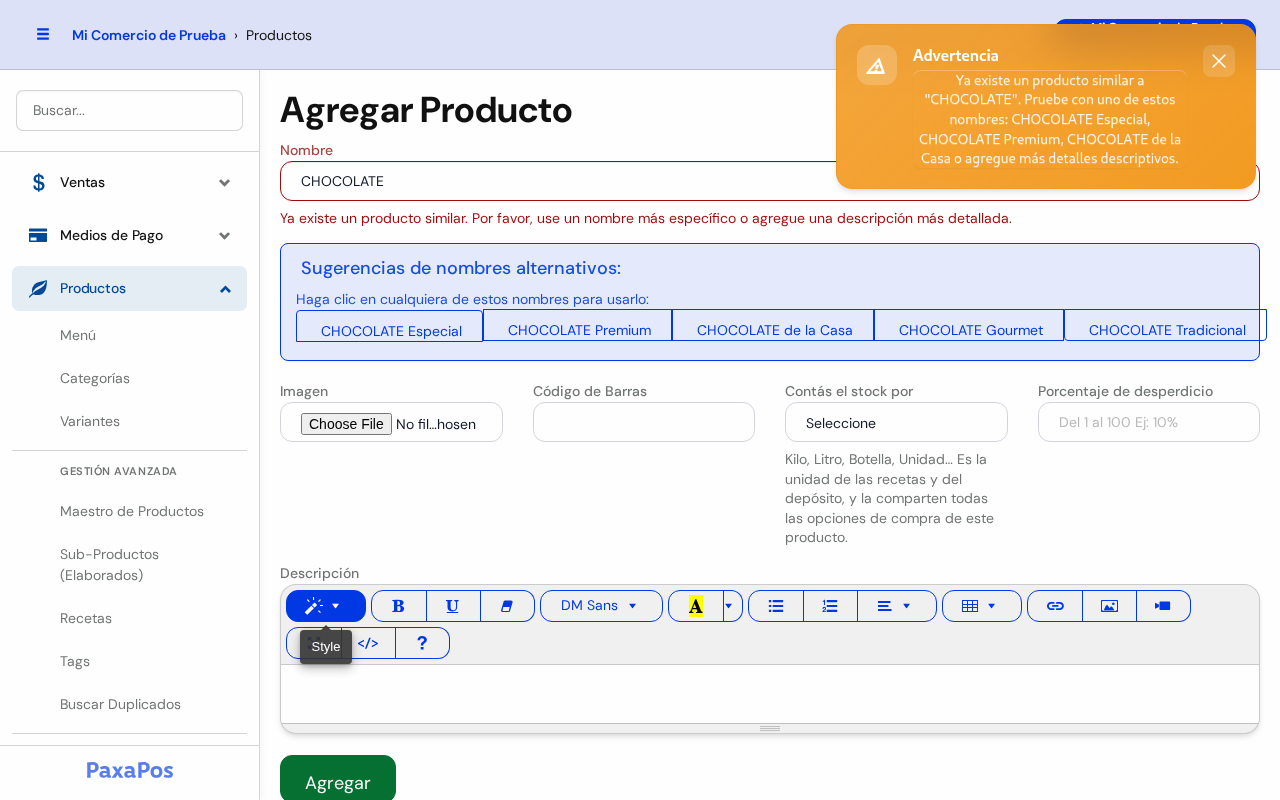This screenshot has height=800, width=1280.
Task: Open the paragraph alignment dropdown
Action: pos(897,606)
